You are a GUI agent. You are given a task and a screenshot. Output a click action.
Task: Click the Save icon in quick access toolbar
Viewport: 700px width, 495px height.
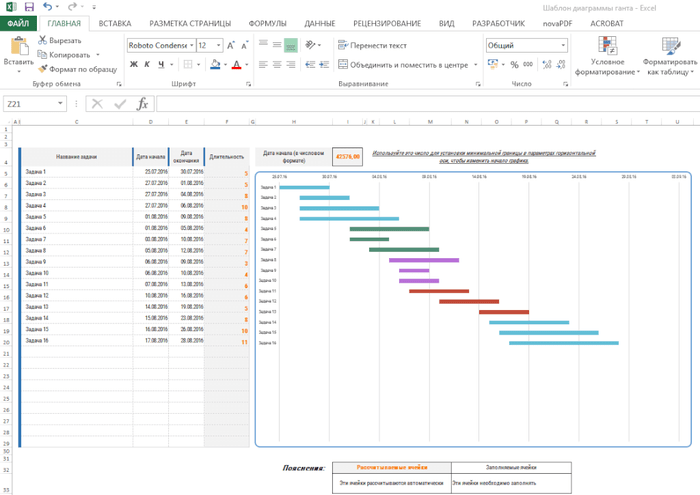(28, 7)
